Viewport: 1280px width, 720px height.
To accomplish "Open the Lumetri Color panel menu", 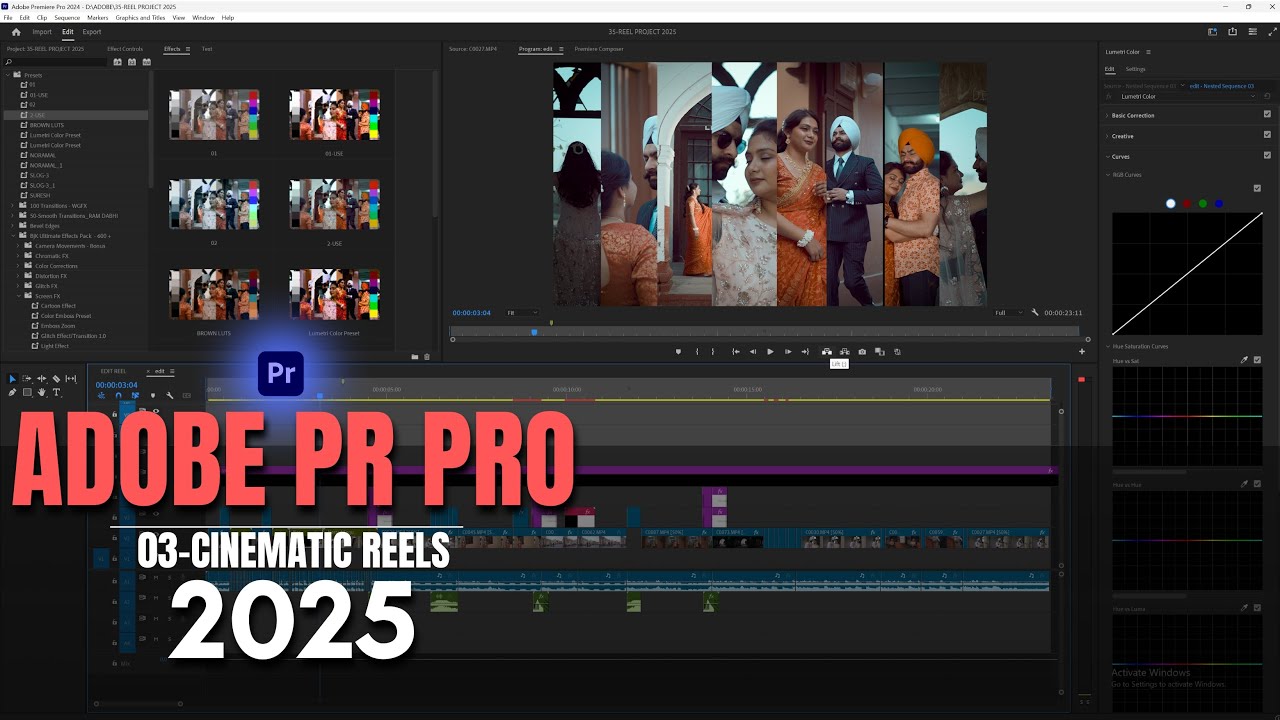I will (1148, 52).
